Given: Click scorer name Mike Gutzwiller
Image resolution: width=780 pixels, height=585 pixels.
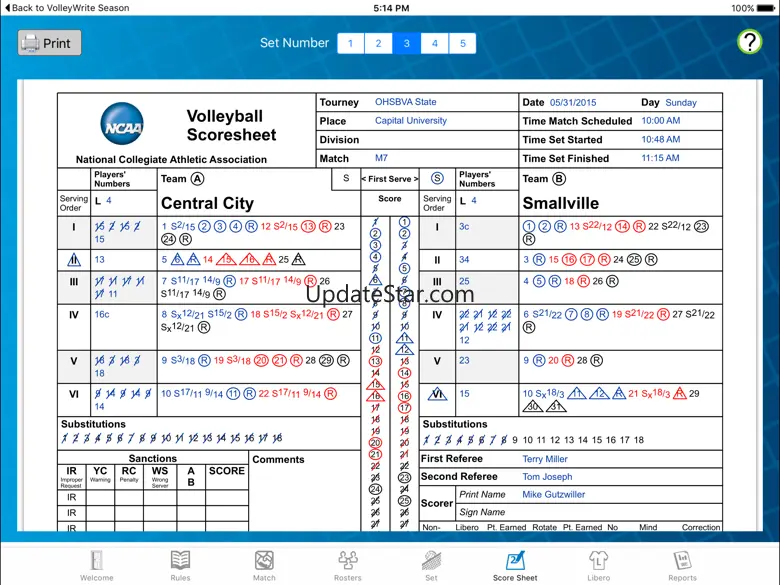Looking at the screenshot, I should point(554,494).
